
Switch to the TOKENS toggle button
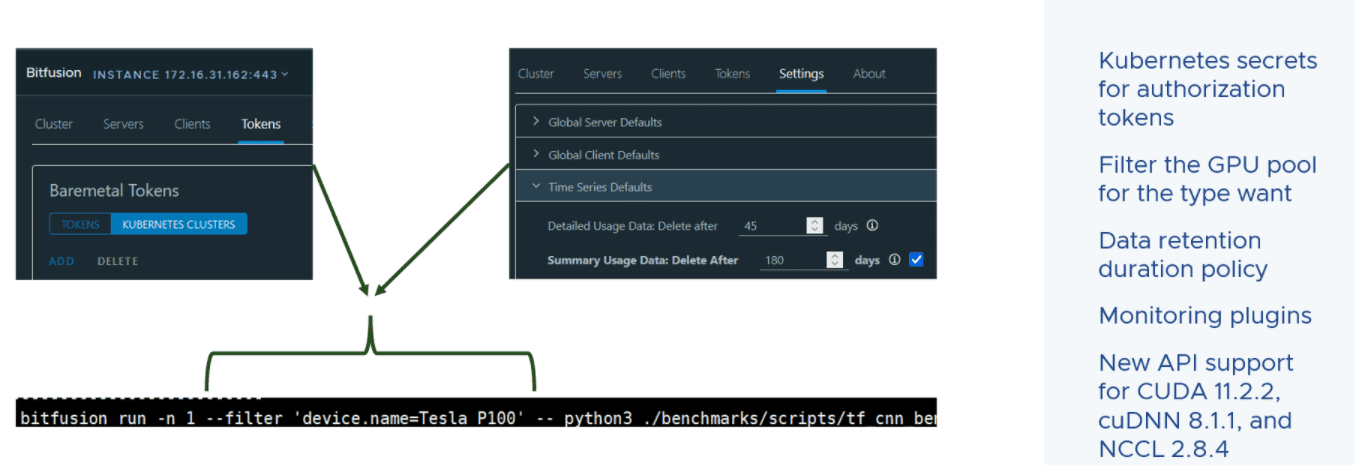click(x=81, y=225)
